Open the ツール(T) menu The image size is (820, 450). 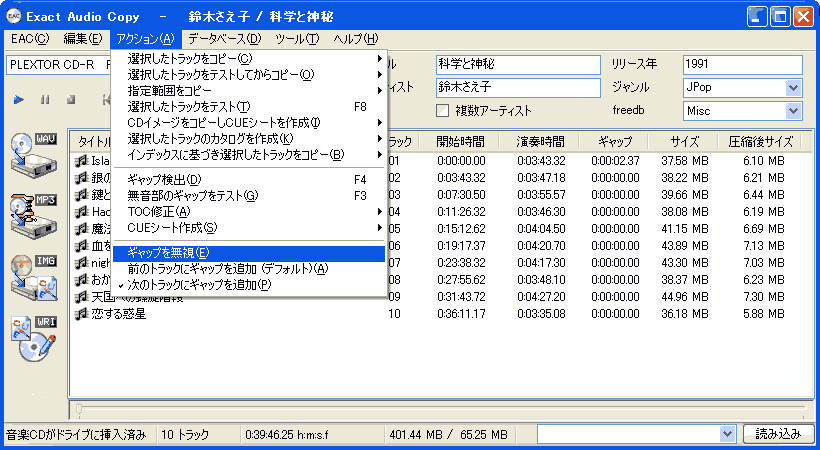(297, 39)
